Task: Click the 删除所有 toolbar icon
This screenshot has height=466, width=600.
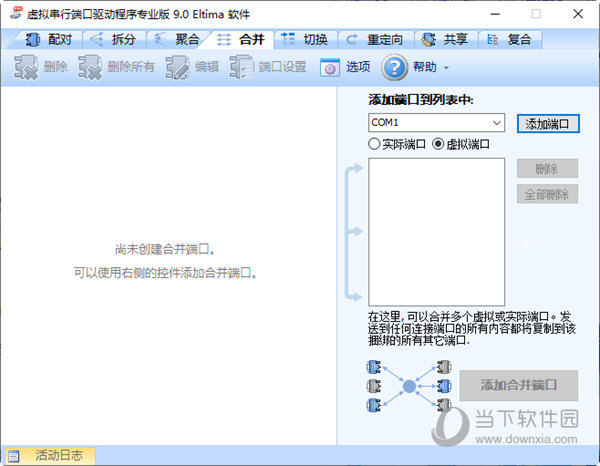Action: click(x=90, y=67)
